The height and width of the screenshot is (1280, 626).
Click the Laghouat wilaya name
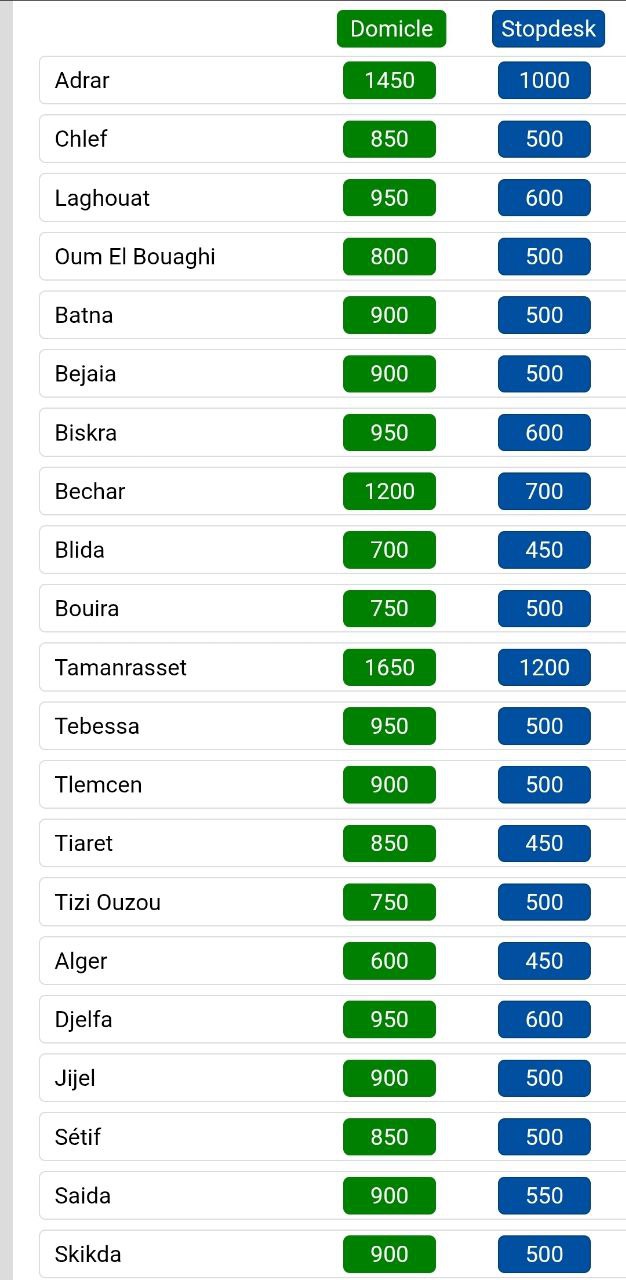[102, 198]
